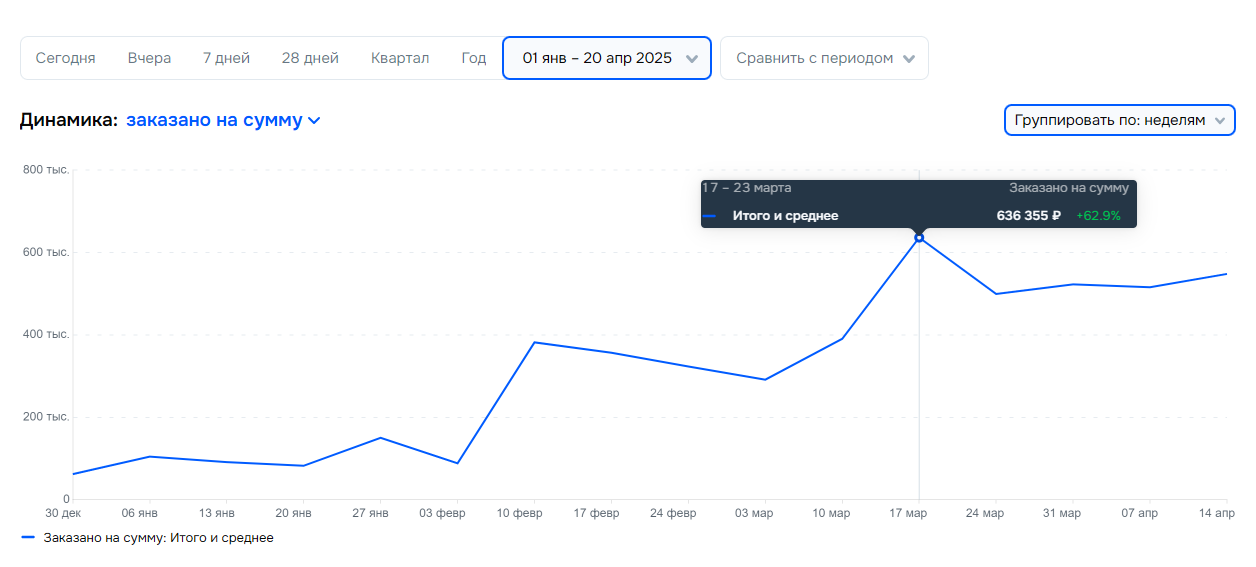
Task: Select the '28 дней' range
Action: point(310,58)
